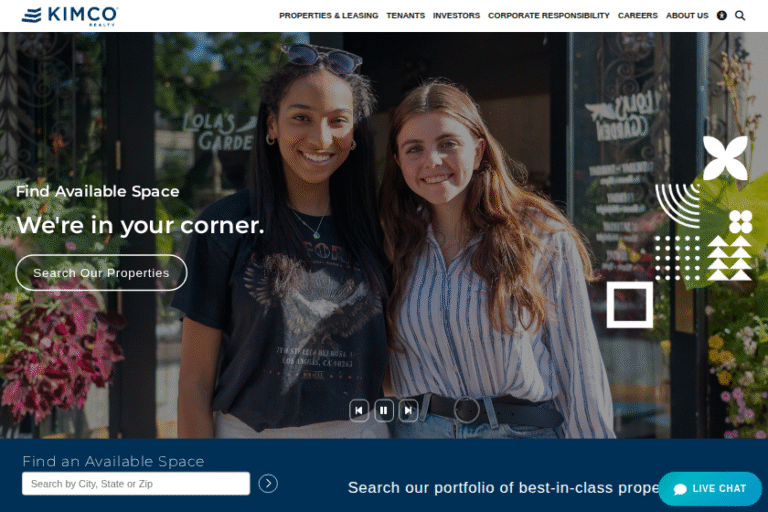768x512 pixels.
Task: Open the Tenants menu
Action: point(406,16)
